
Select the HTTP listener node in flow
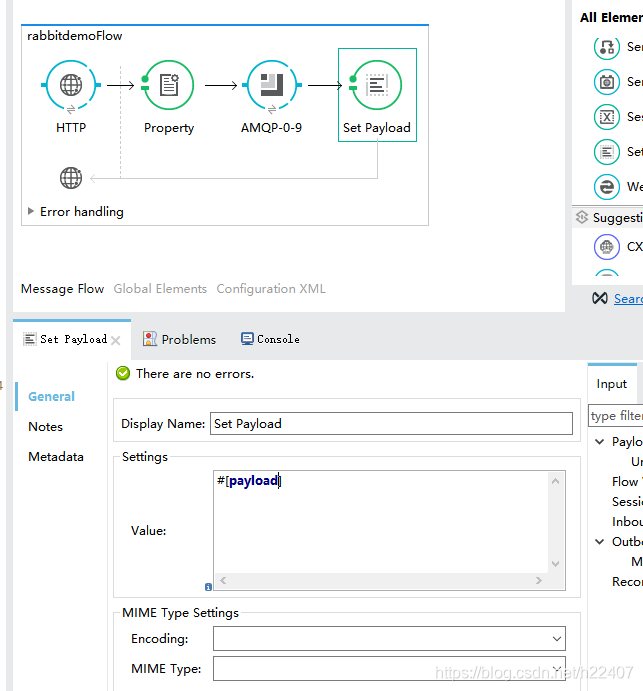(x=71, y=85)
